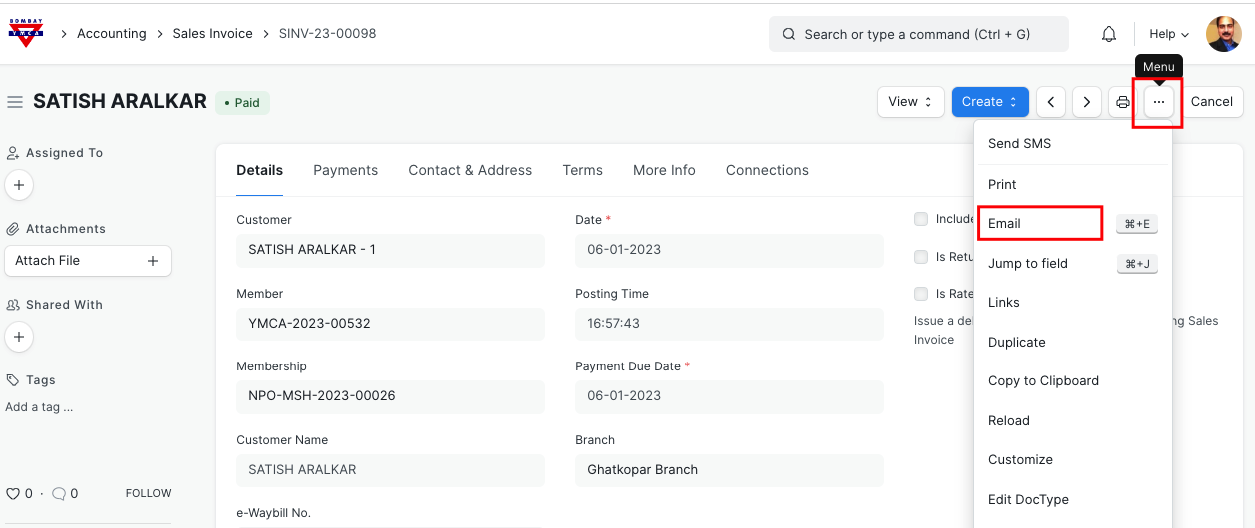Toggle the Is Rate checkbox
Screen dimensions: 1255x528
pyautogui.click(x=921, y=294)
